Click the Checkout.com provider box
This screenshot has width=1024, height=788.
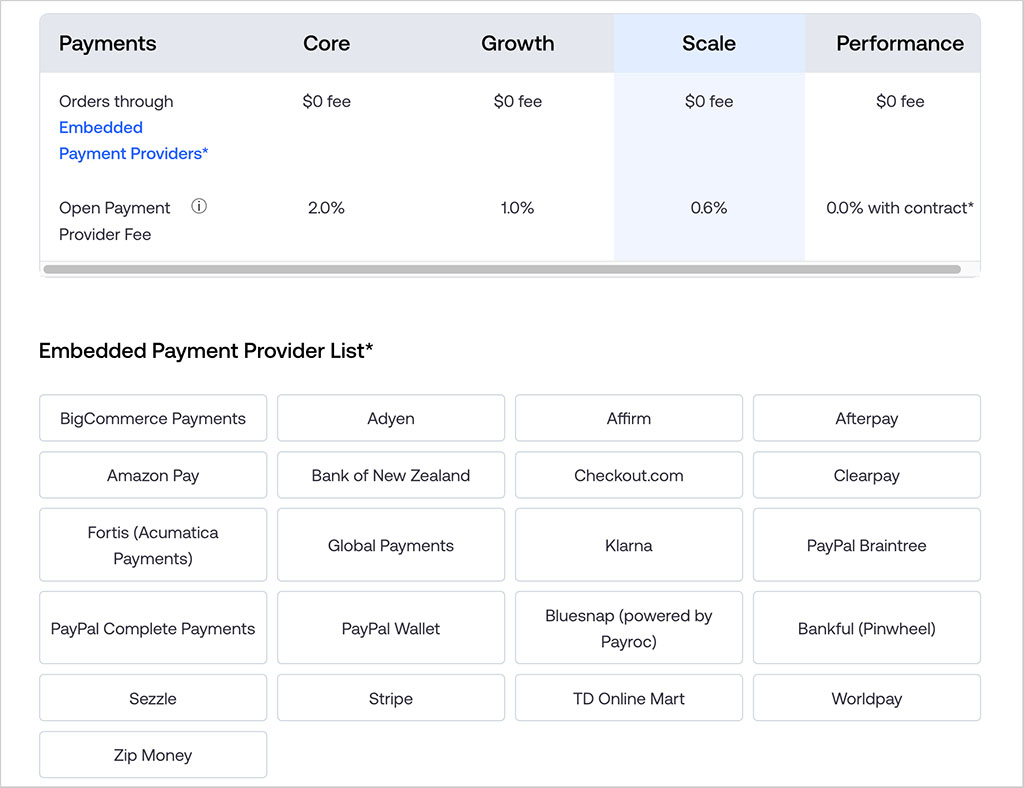click(x=628, y=475)
